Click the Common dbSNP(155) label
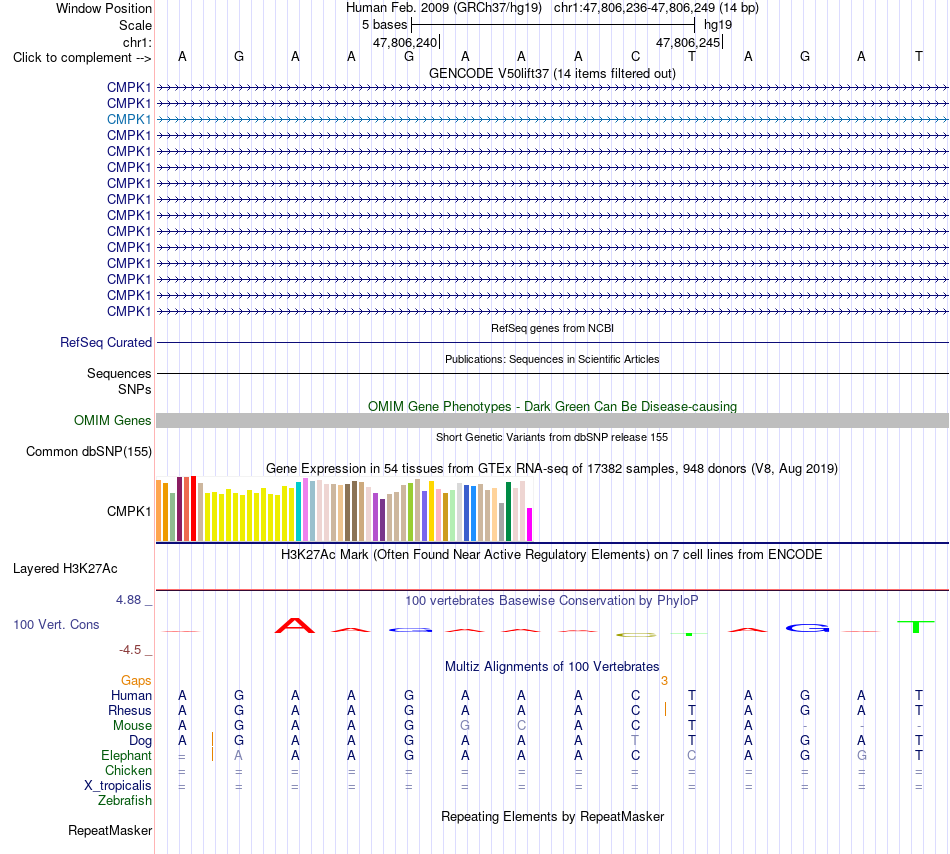 (89, 451)
